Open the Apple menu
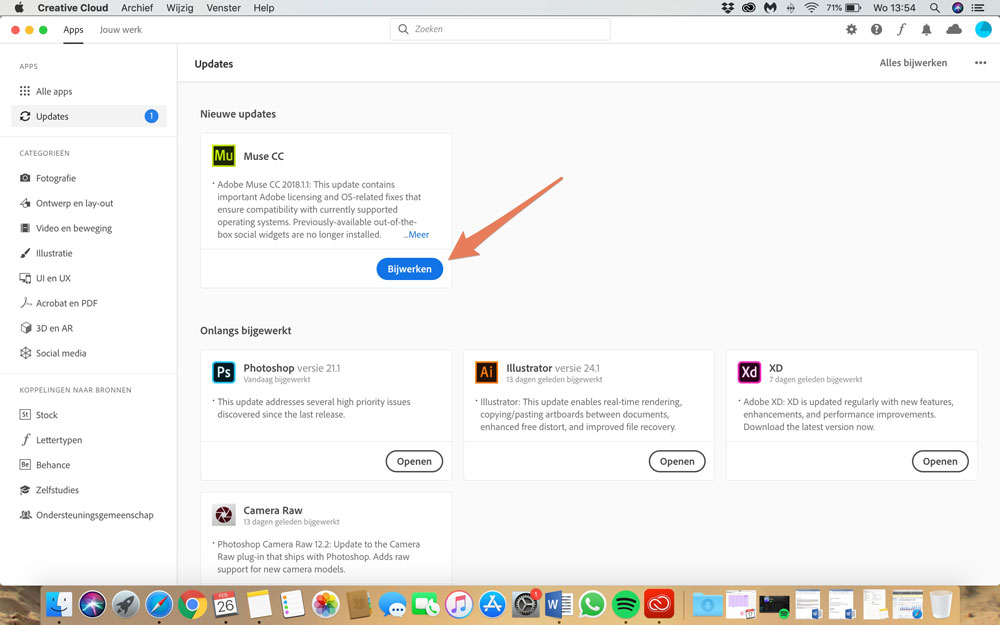This screenshot has height=625, width=1000. point(18,8)
